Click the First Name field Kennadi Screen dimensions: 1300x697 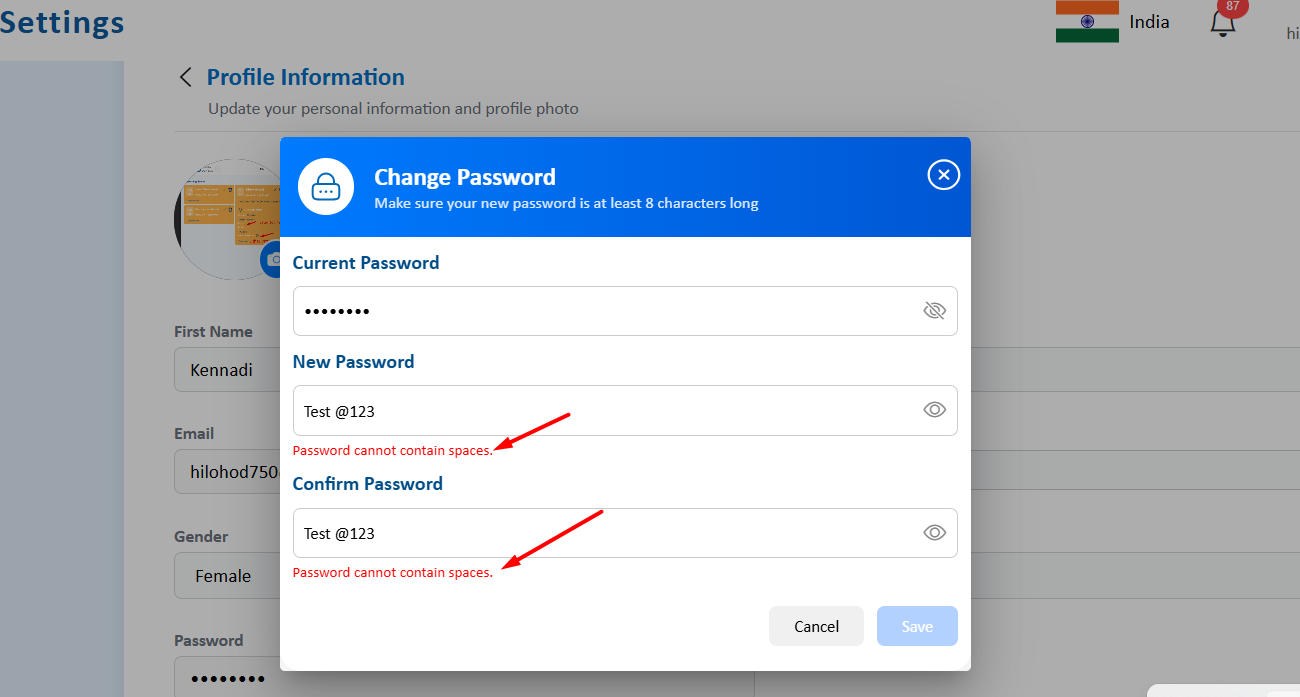(228, 370)
